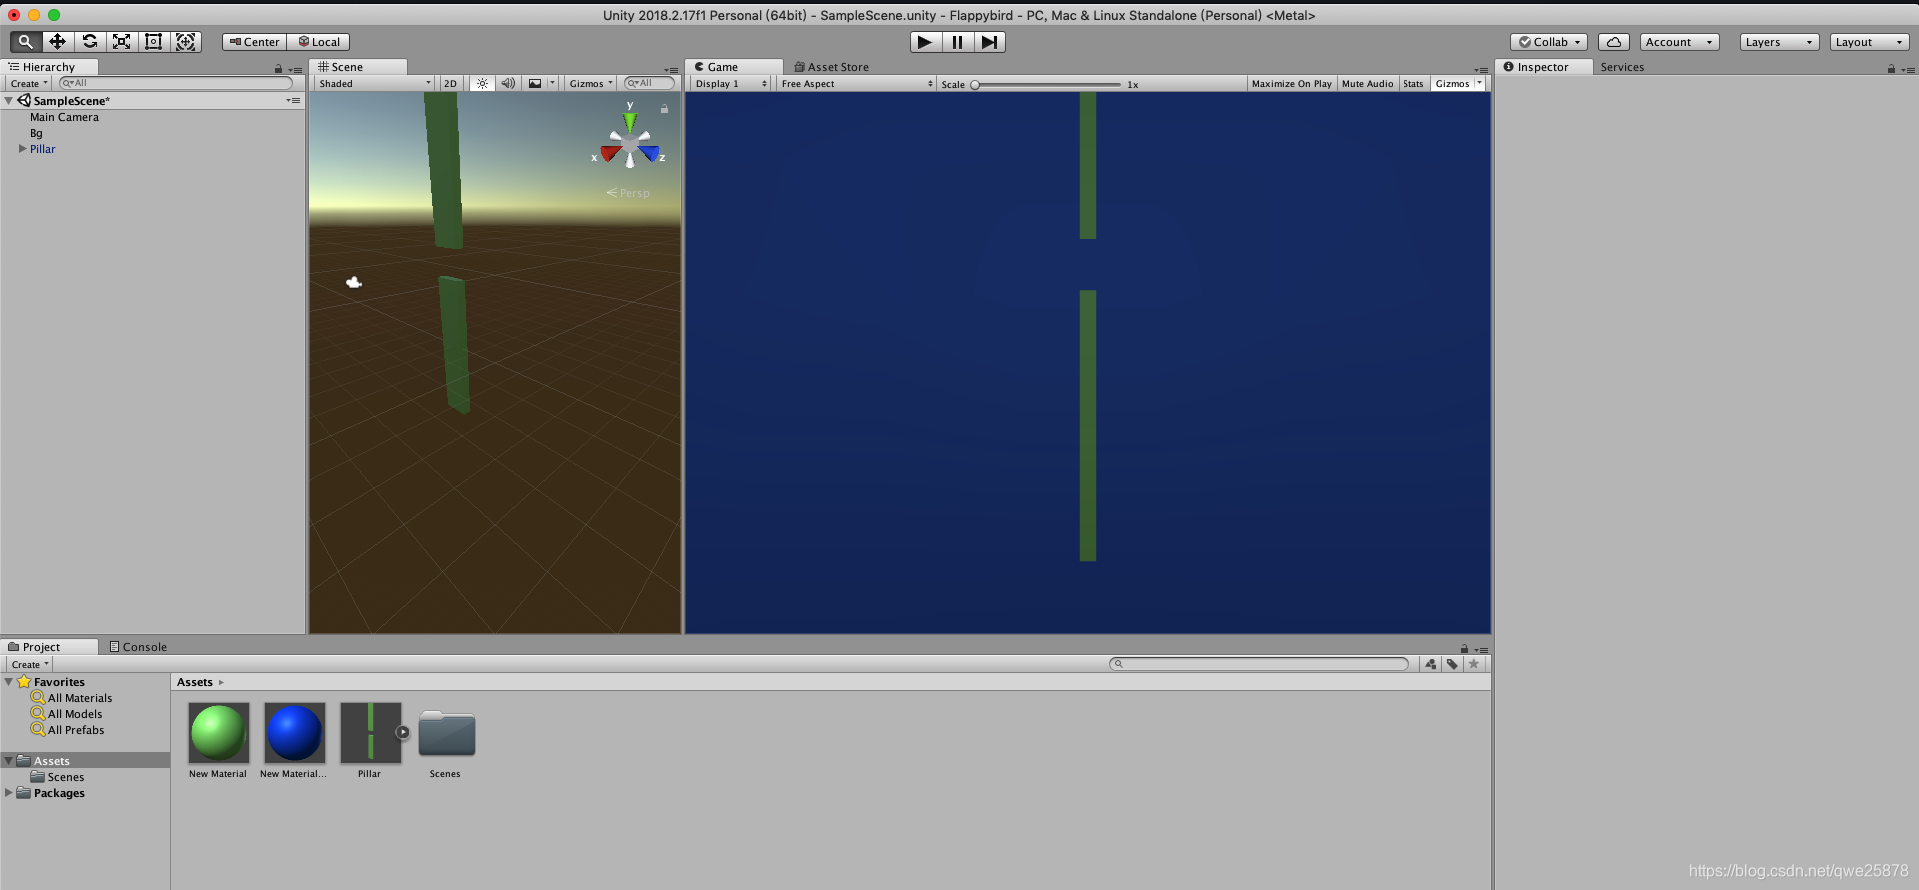Viewport: 1919px width, 890px height.
Task: Switch to the Services tab
Action: click(x=1622, y=67)
